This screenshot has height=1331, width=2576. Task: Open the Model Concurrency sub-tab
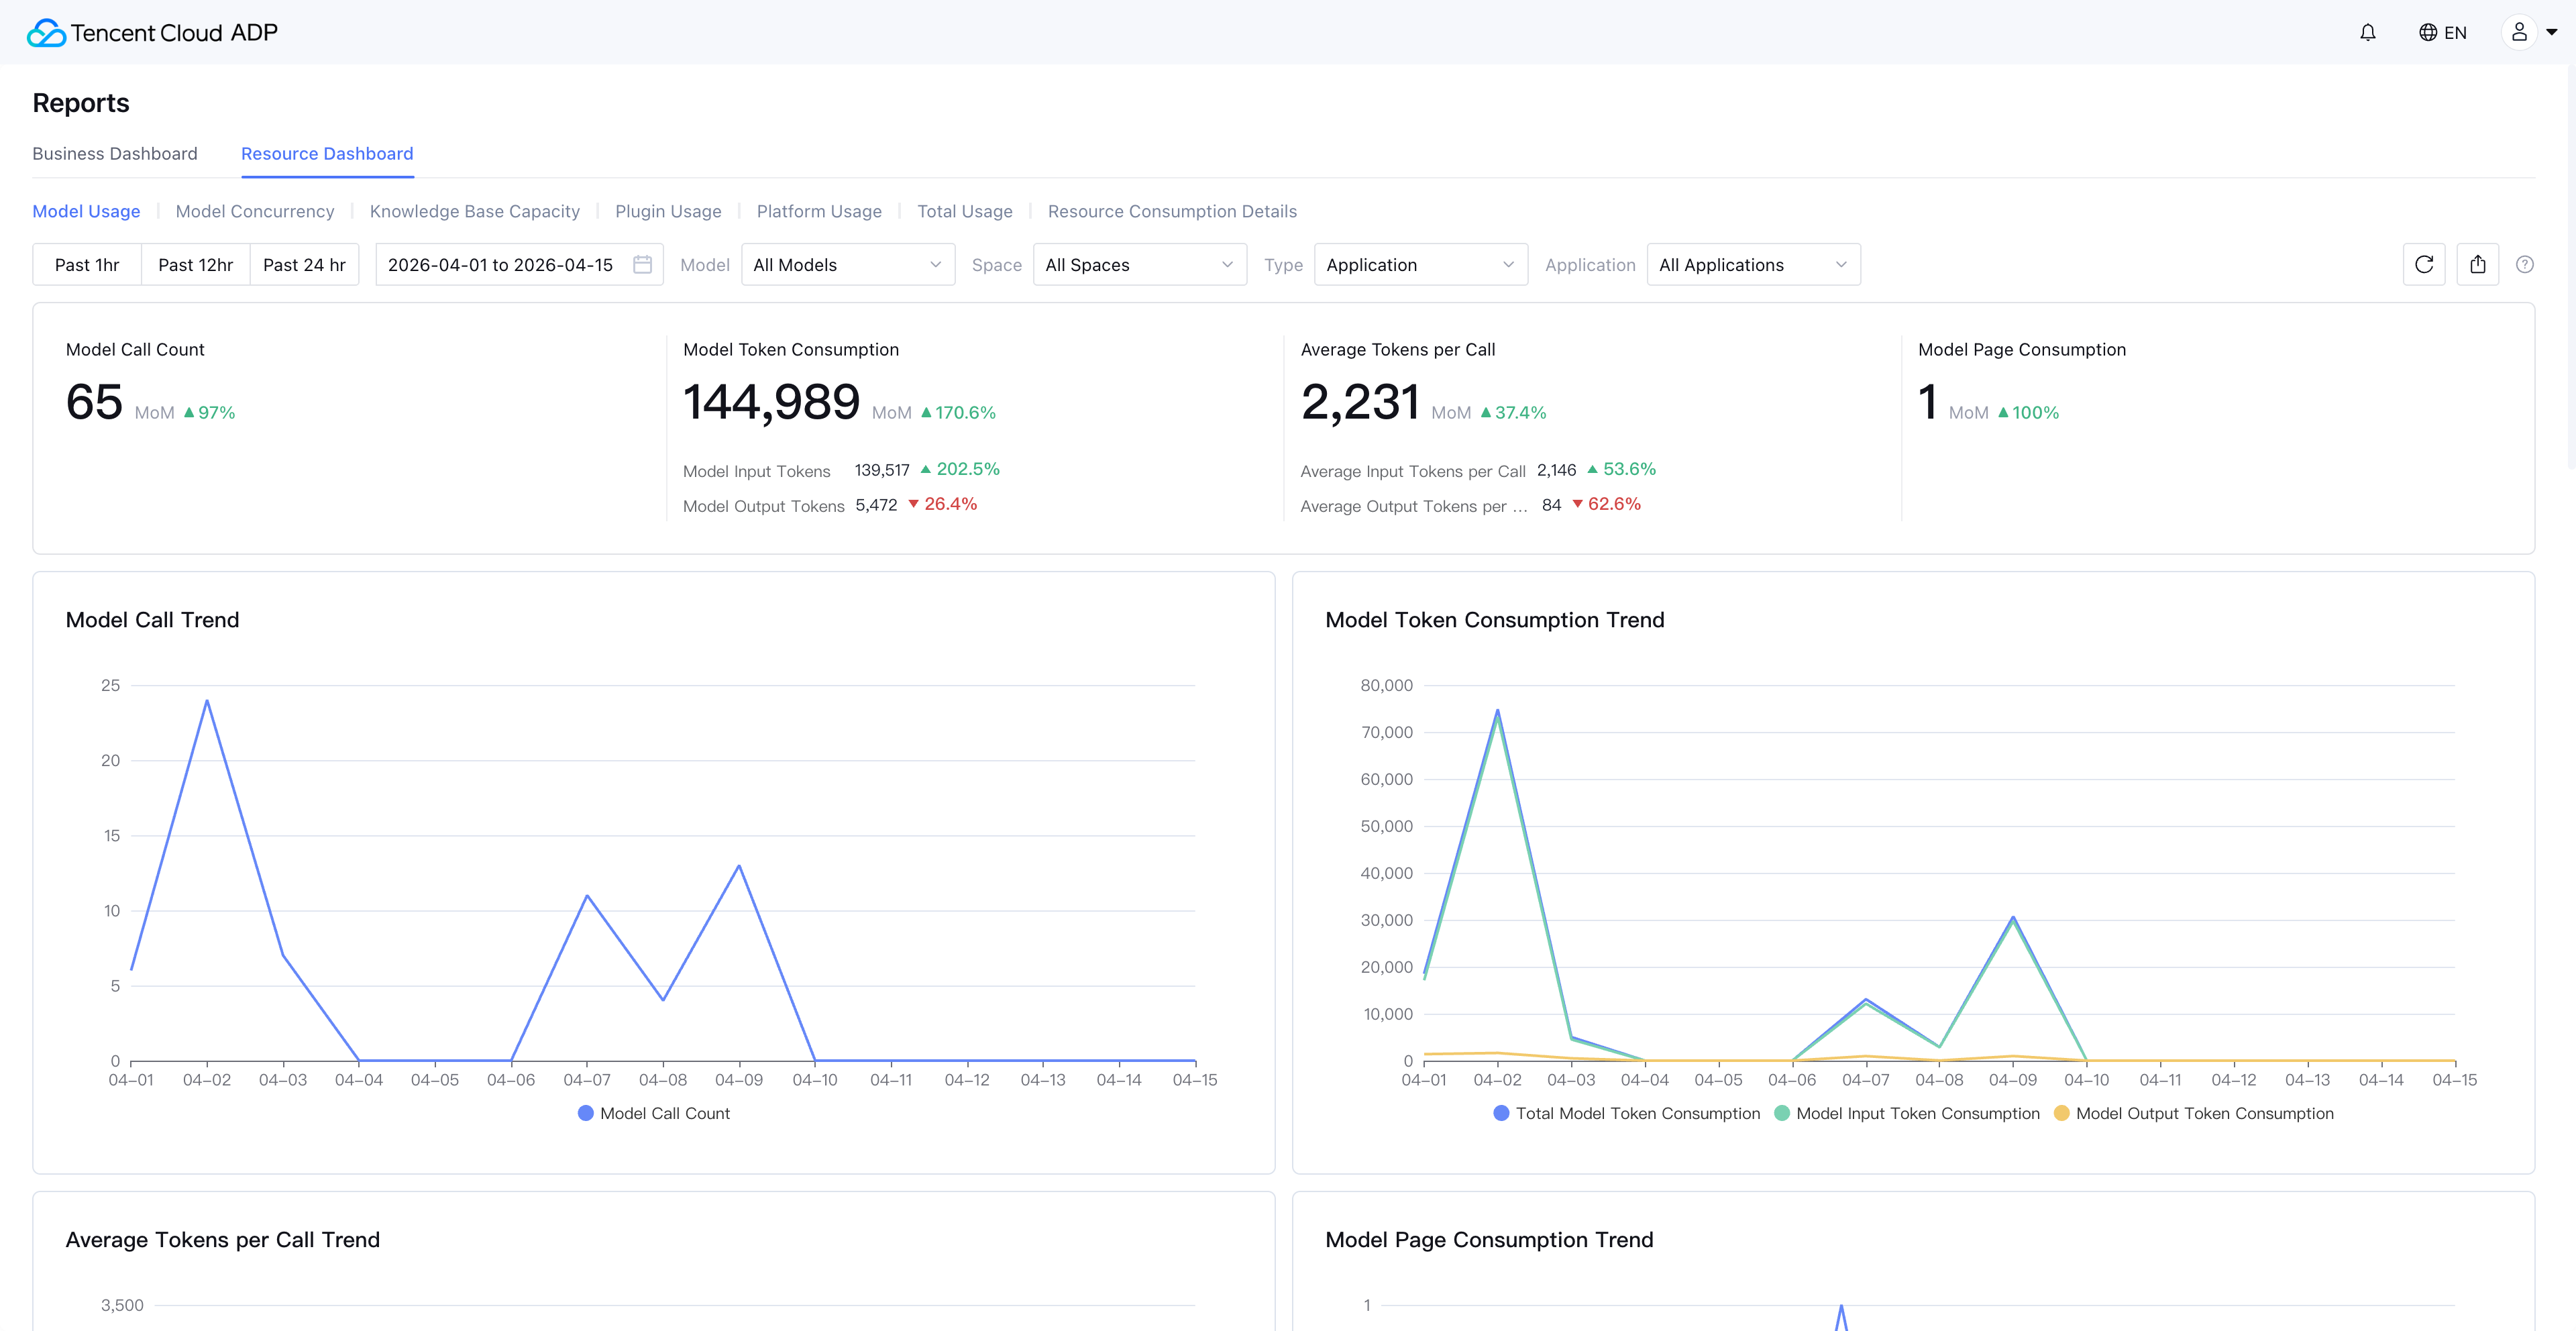[x=255, y=211]
